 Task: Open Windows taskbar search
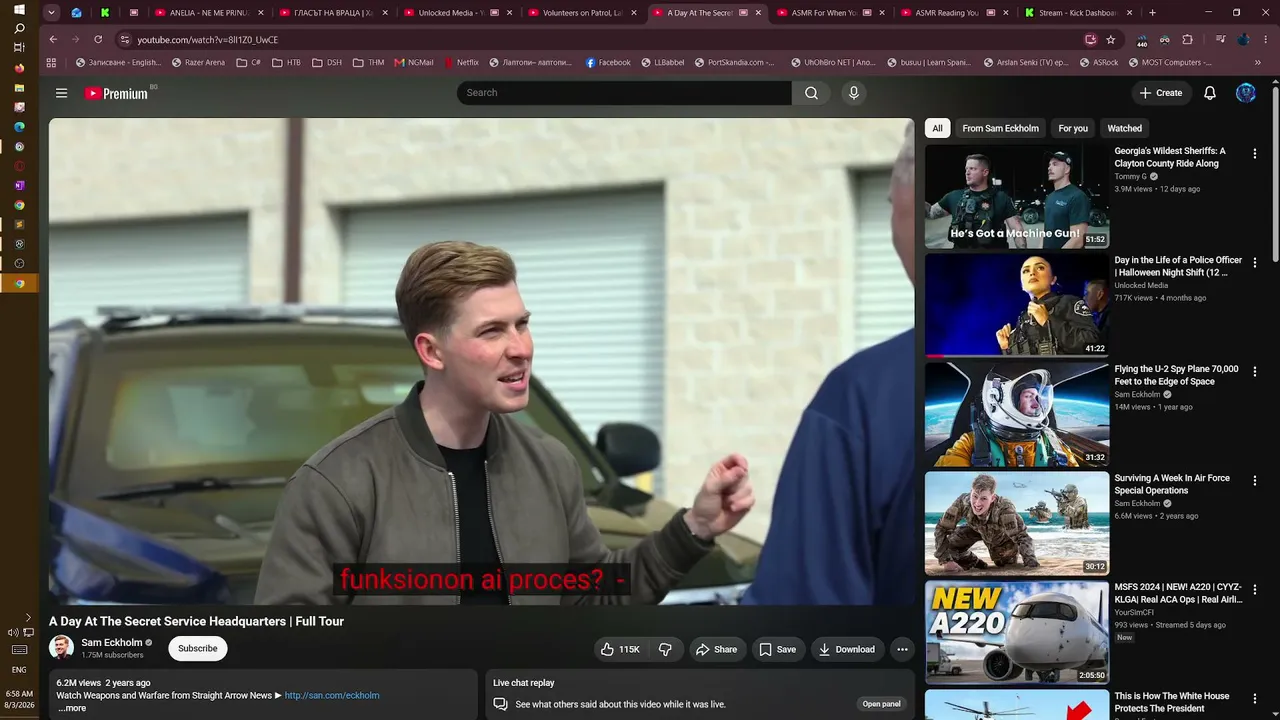coord(19,29)
